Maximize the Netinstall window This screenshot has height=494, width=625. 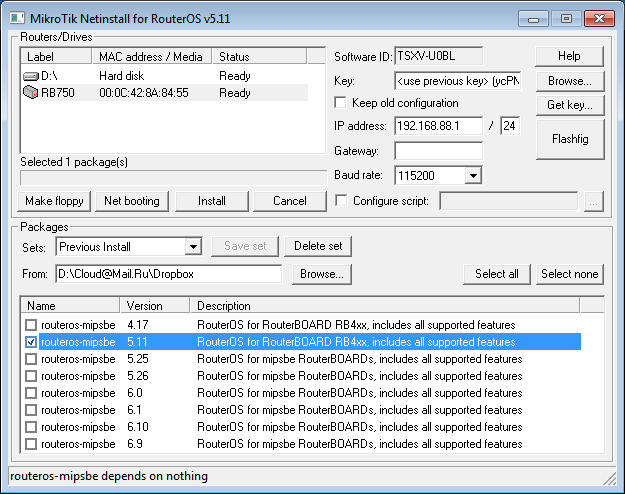coord(566,19)
